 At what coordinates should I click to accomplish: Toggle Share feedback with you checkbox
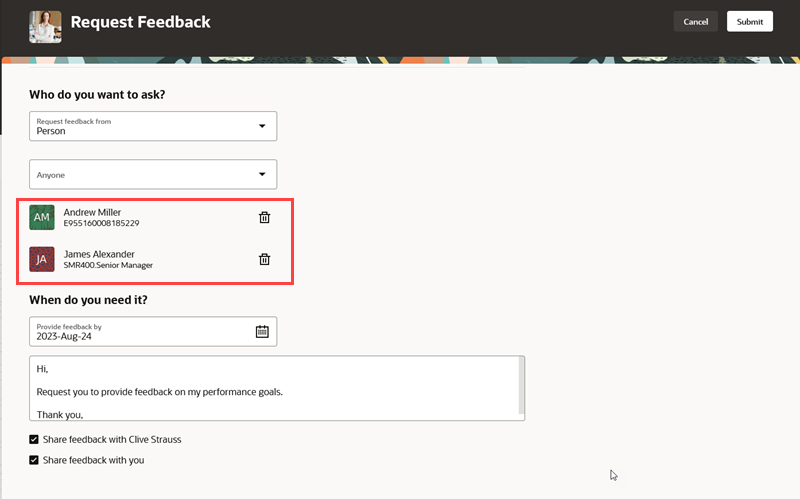(x=35, y=460)
